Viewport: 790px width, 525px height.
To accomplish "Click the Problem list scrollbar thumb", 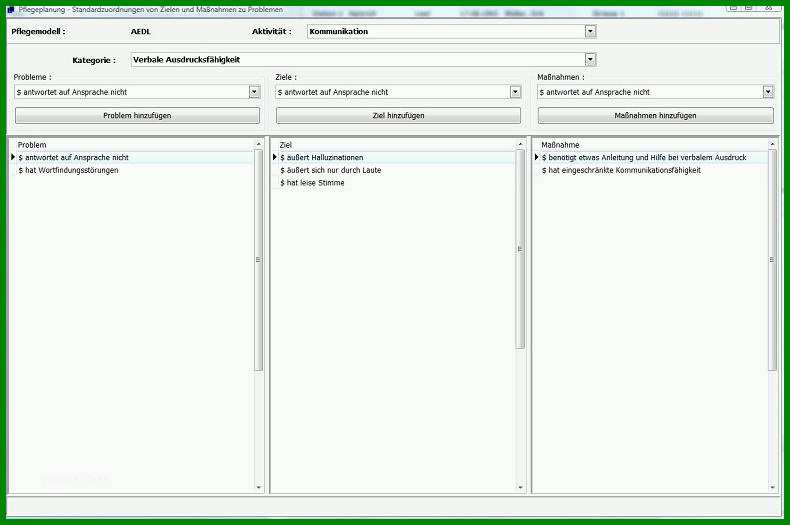I will [x=258, y=260].
